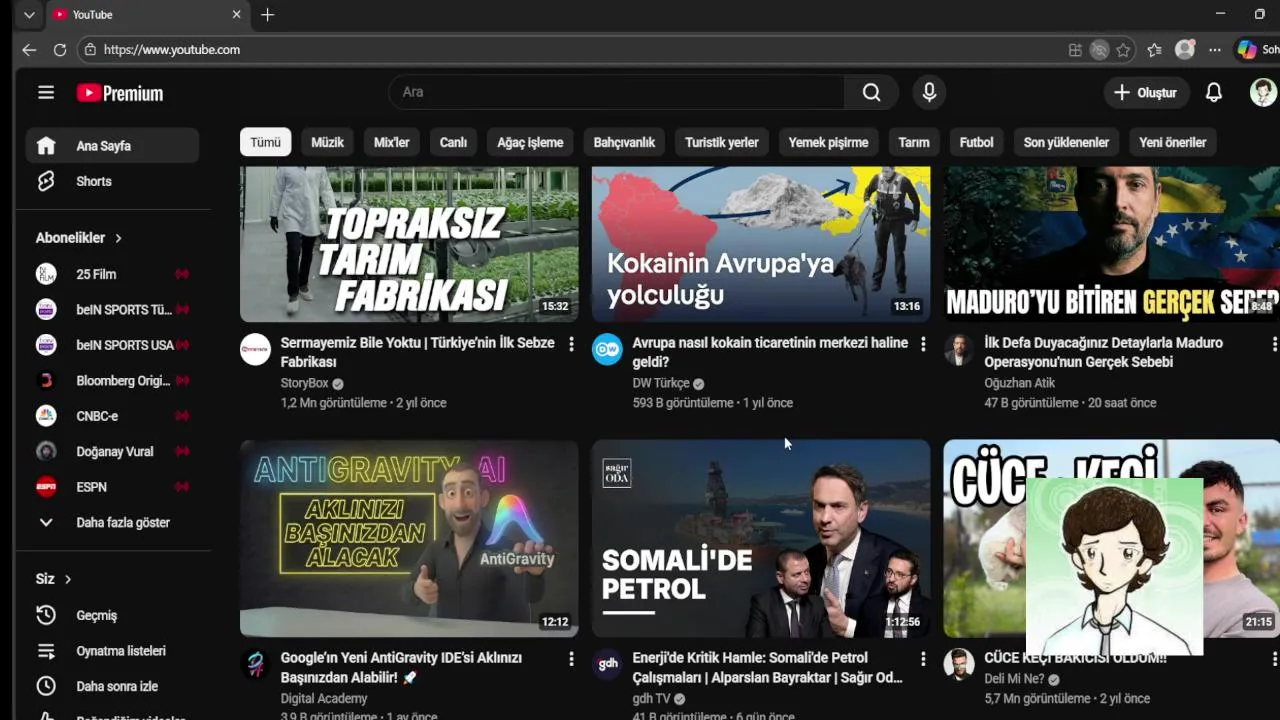Click the StoryBox channel name
This screenshot has height=720, width=1280.
coord(304,383)
